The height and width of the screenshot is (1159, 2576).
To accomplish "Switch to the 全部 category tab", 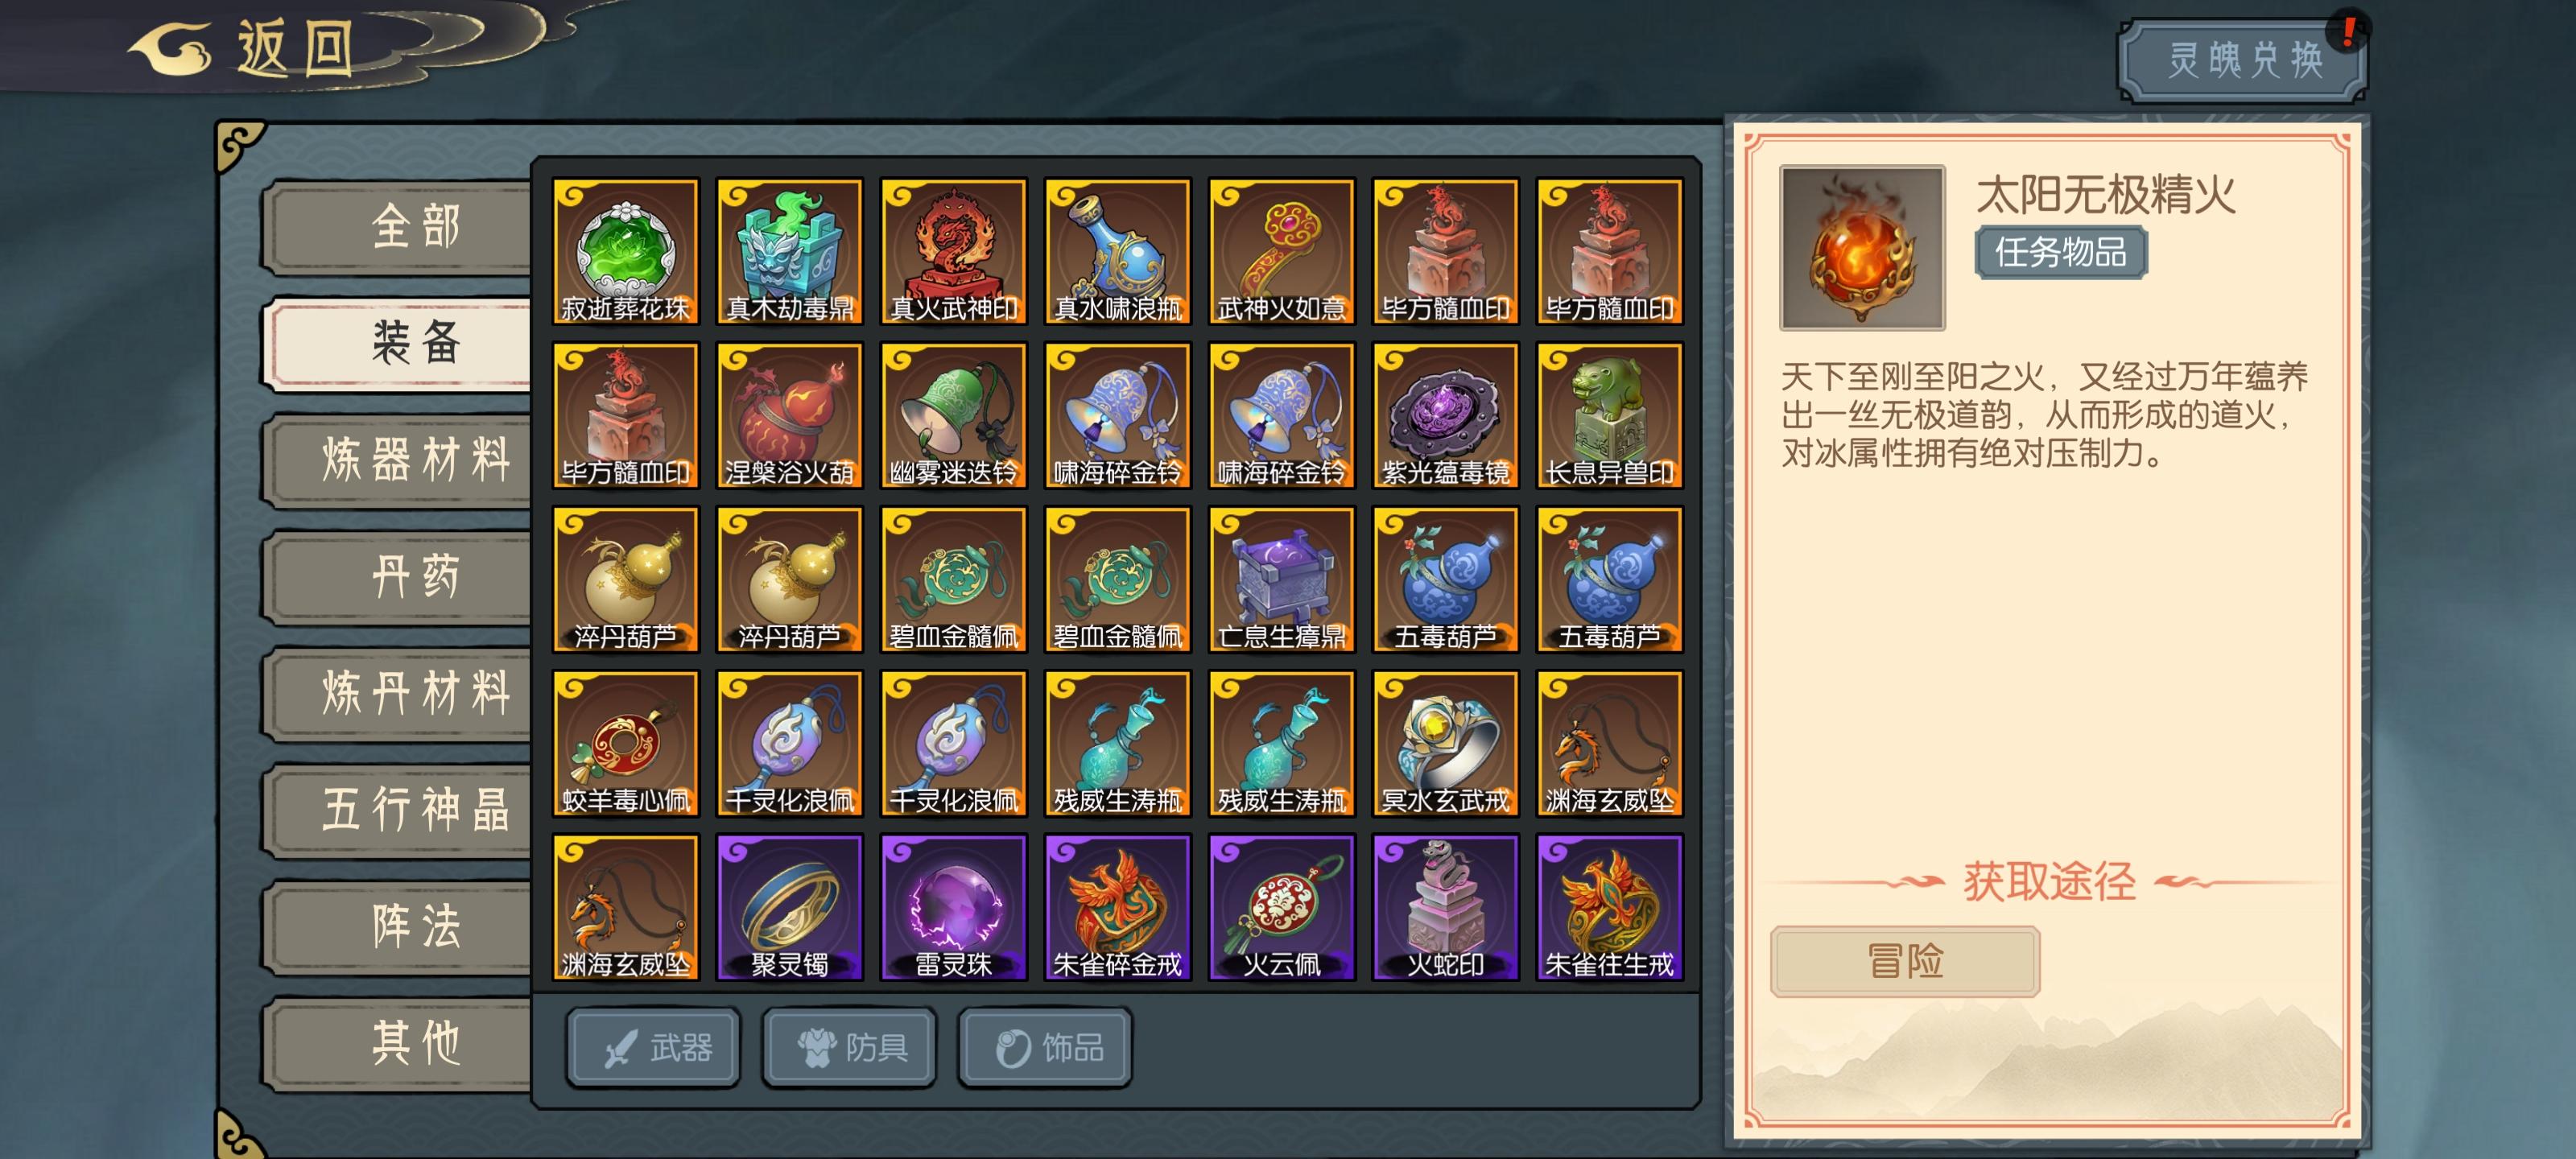I will point(400,226).
